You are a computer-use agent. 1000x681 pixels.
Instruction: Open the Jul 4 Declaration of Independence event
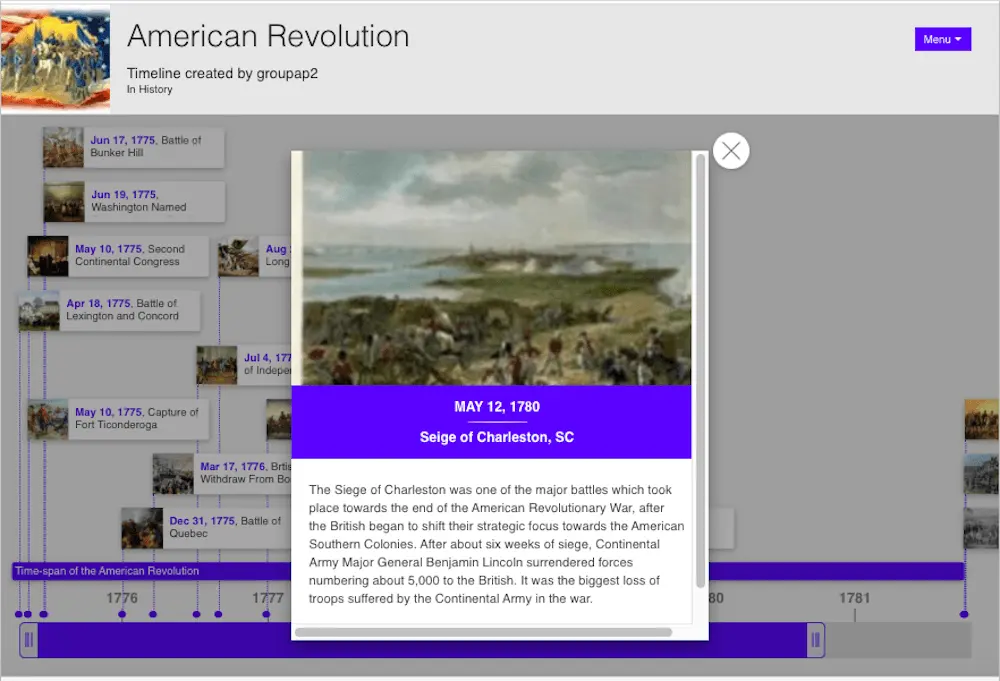[x=244, y=365]
